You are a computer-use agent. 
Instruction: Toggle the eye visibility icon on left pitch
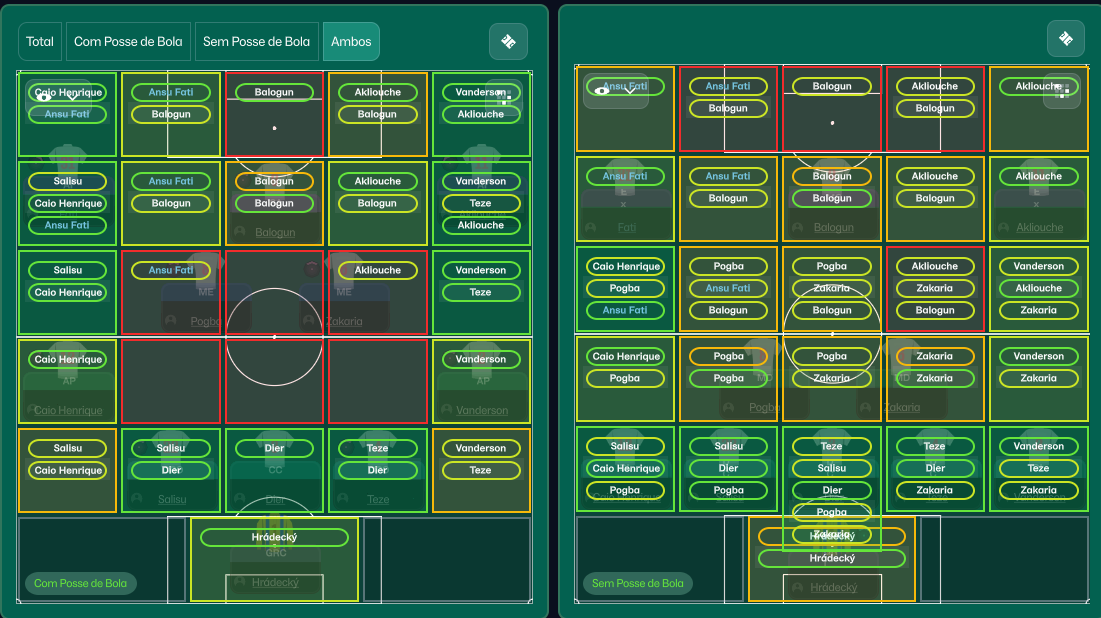coord(44,96)
